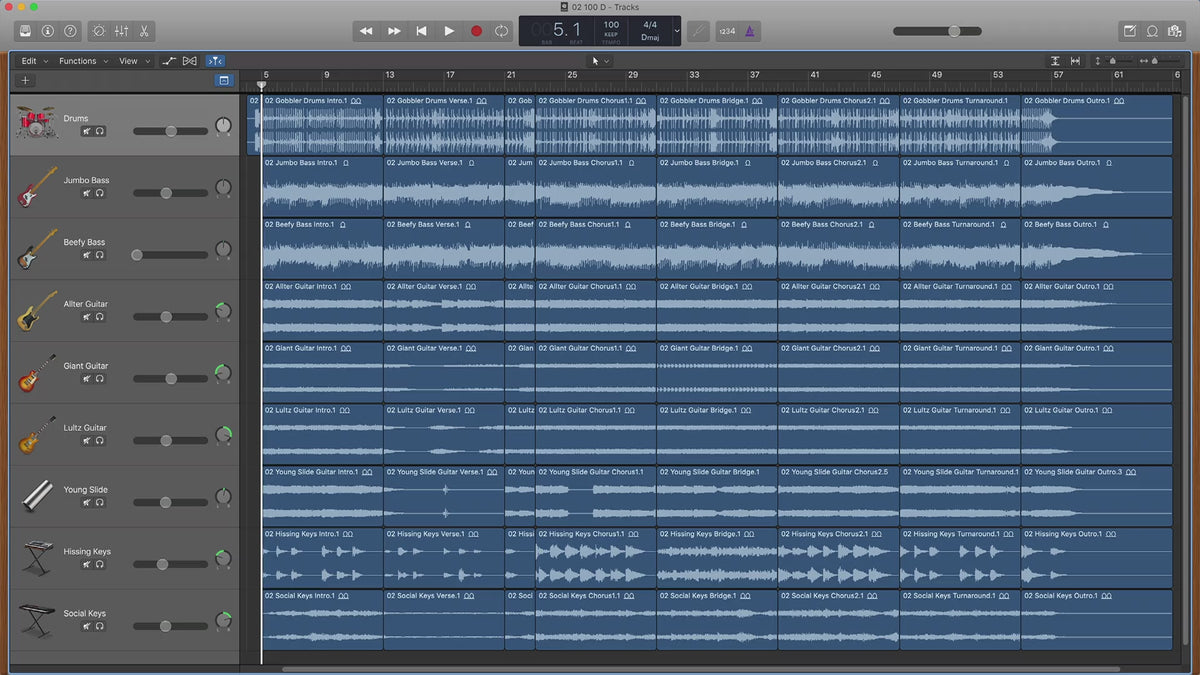Image resolution: width=1200 pixels, height=675 pixels.
Task: Toggle the metronome click
Action: click(750, 31)
